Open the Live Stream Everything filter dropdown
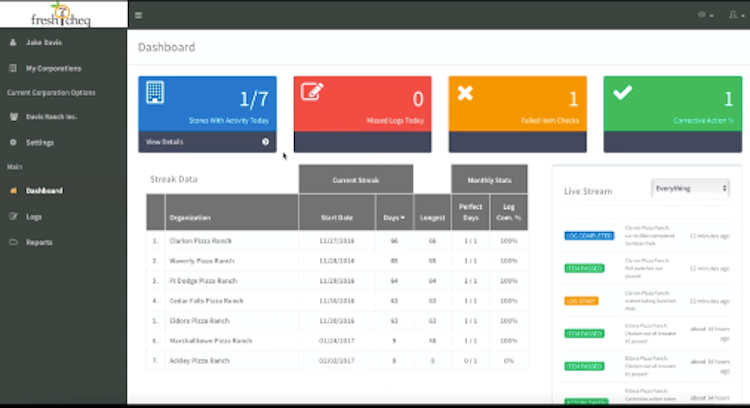 coord(690,188)
